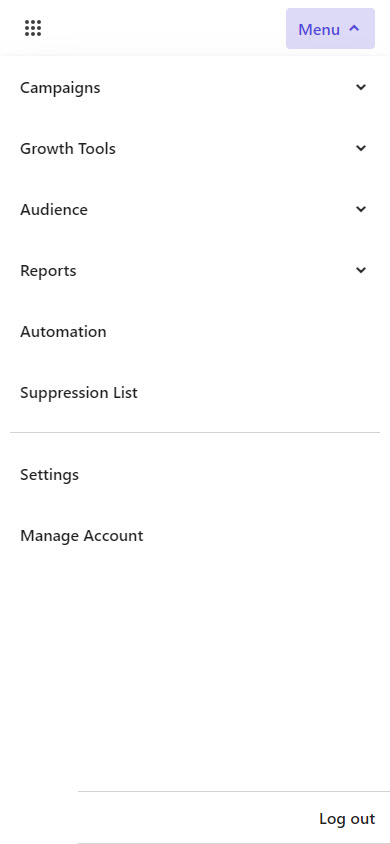Collapse the Menu button
This screenshot has width=390, height=844.
[330, 29]
